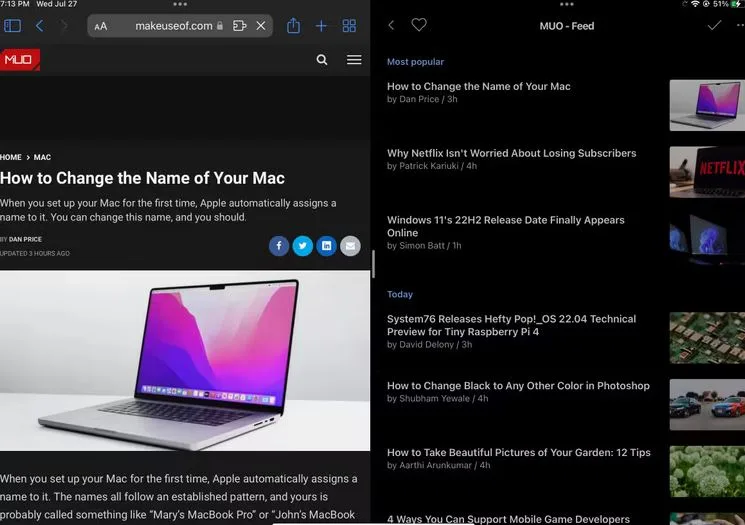Click the MUO logo
The width and height of the screenshot is (745, 525).
tap(20, 59)
